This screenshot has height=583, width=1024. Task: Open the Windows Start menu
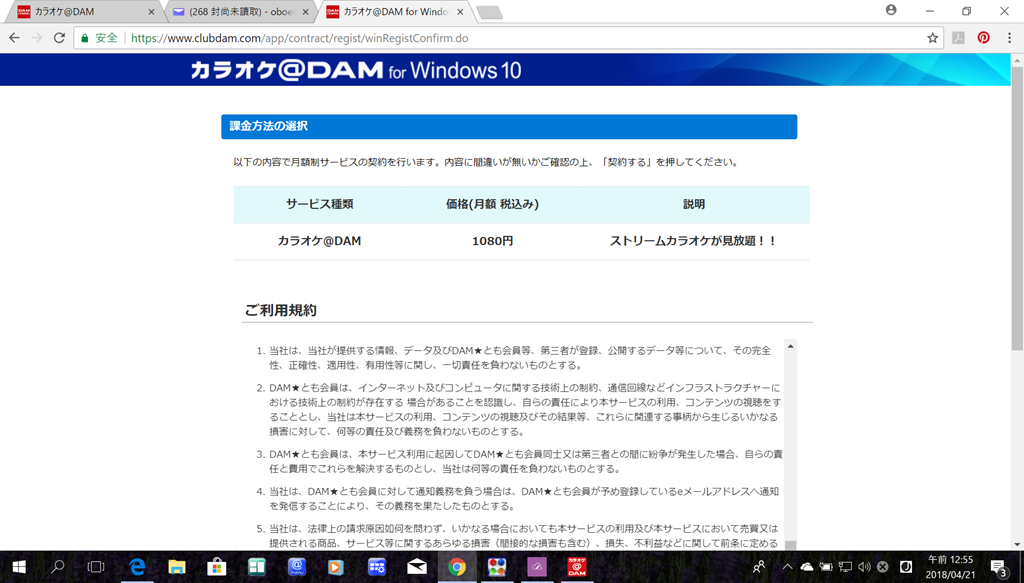click(x=18, y=567)
